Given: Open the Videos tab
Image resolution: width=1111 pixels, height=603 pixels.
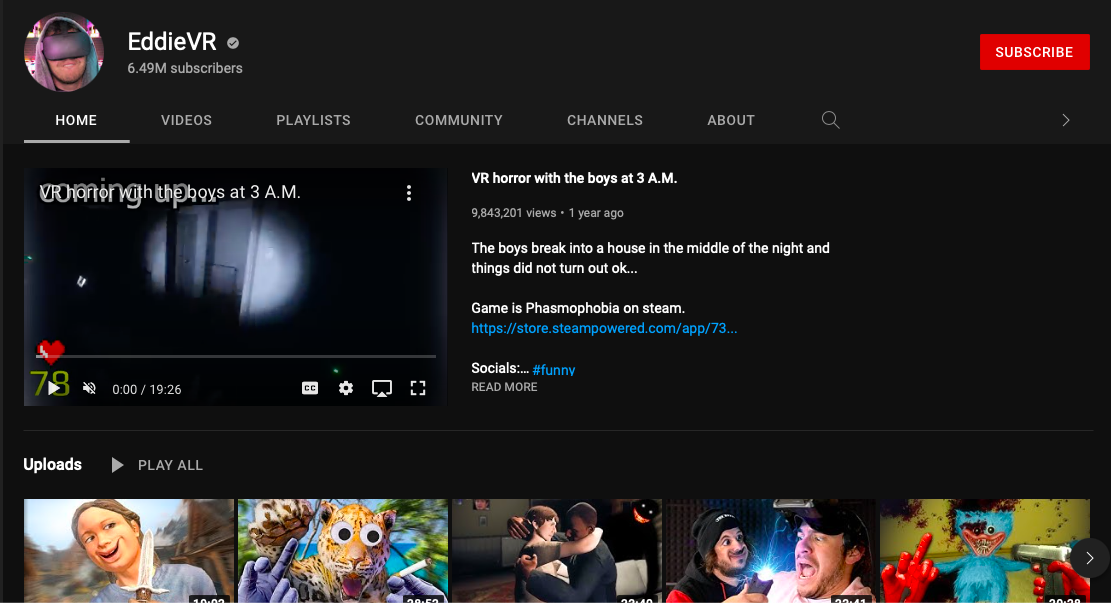Looking at the screenshot, I should click(186, 120).
